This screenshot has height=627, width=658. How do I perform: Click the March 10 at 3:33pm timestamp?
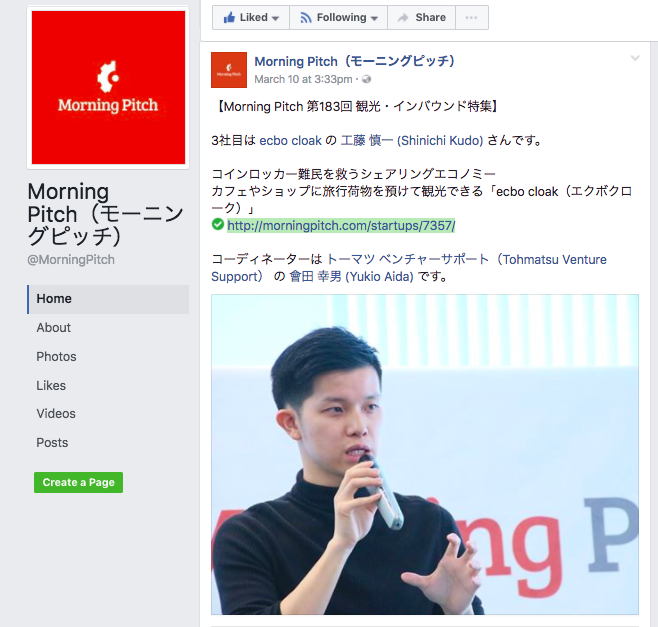tap(303, 79)
